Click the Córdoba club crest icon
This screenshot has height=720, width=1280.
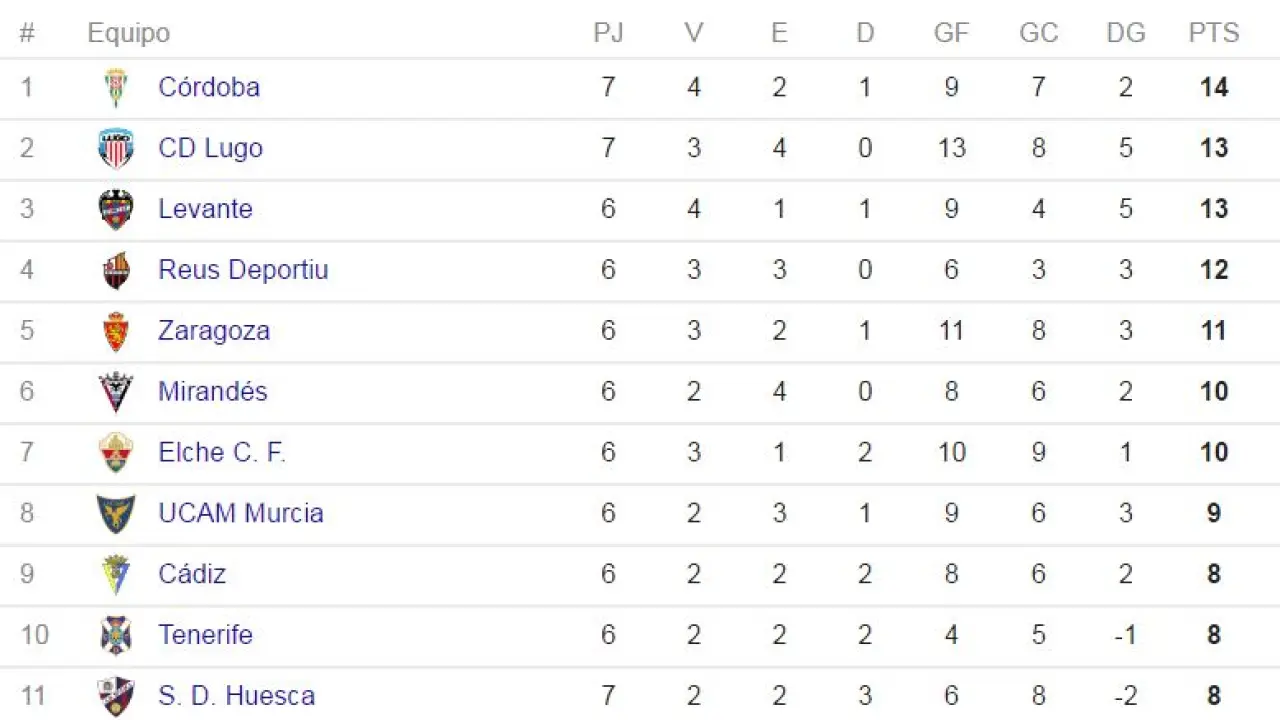tap(116, 88)
